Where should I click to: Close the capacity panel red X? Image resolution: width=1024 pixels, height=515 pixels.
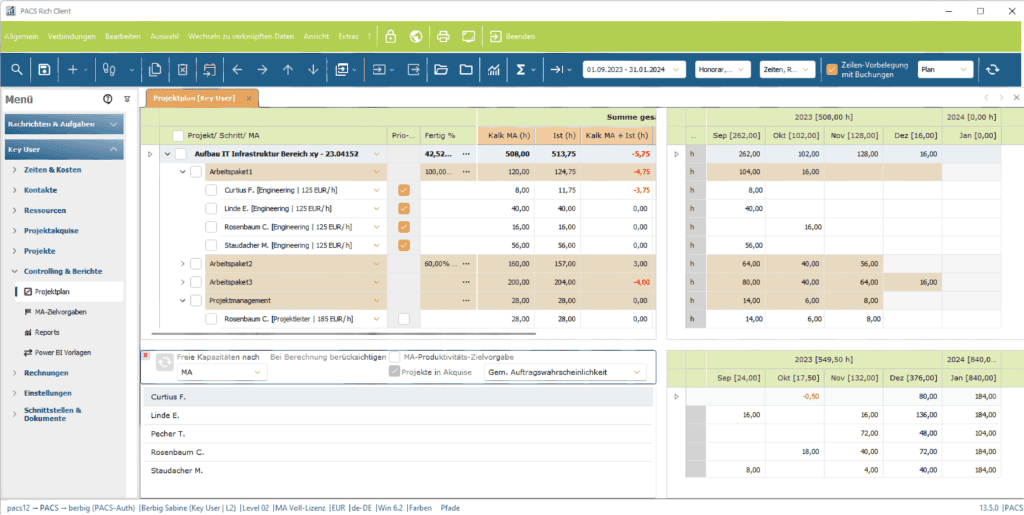(x=146, y=355)
